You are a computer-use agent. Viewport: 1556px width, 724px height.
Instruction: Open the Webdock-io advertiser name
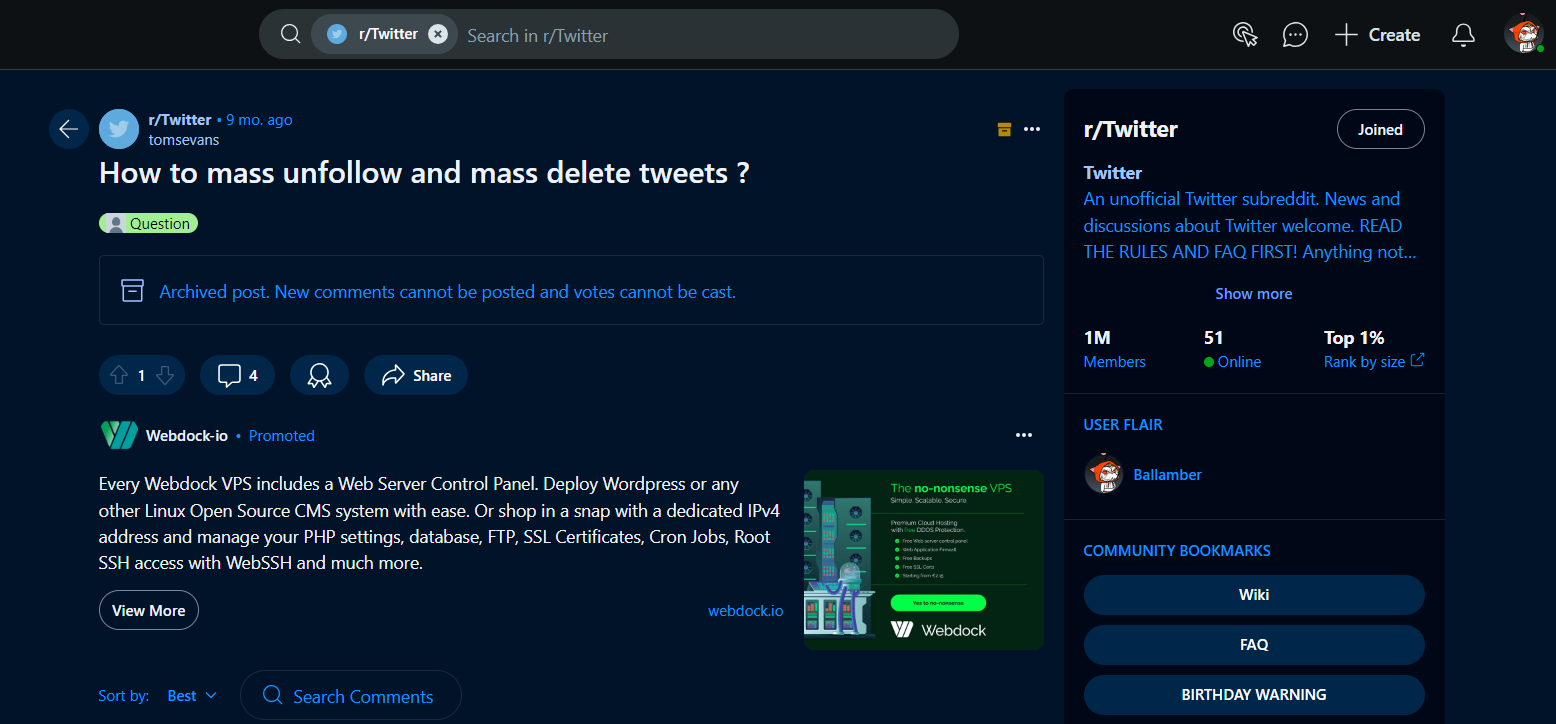click(x=187, y=435)
